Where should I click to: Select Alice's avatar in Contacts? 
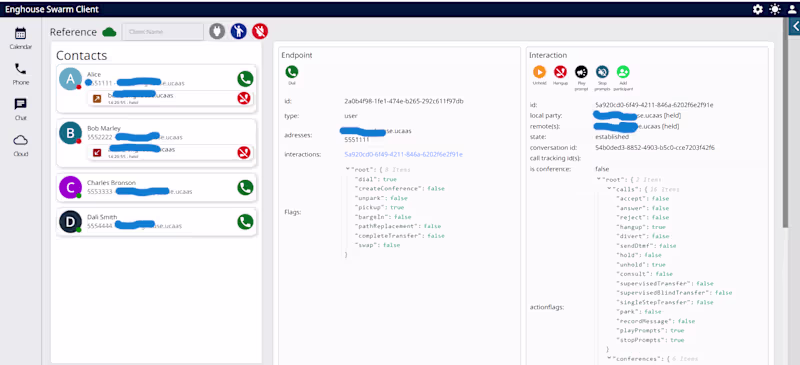(70, 79)
